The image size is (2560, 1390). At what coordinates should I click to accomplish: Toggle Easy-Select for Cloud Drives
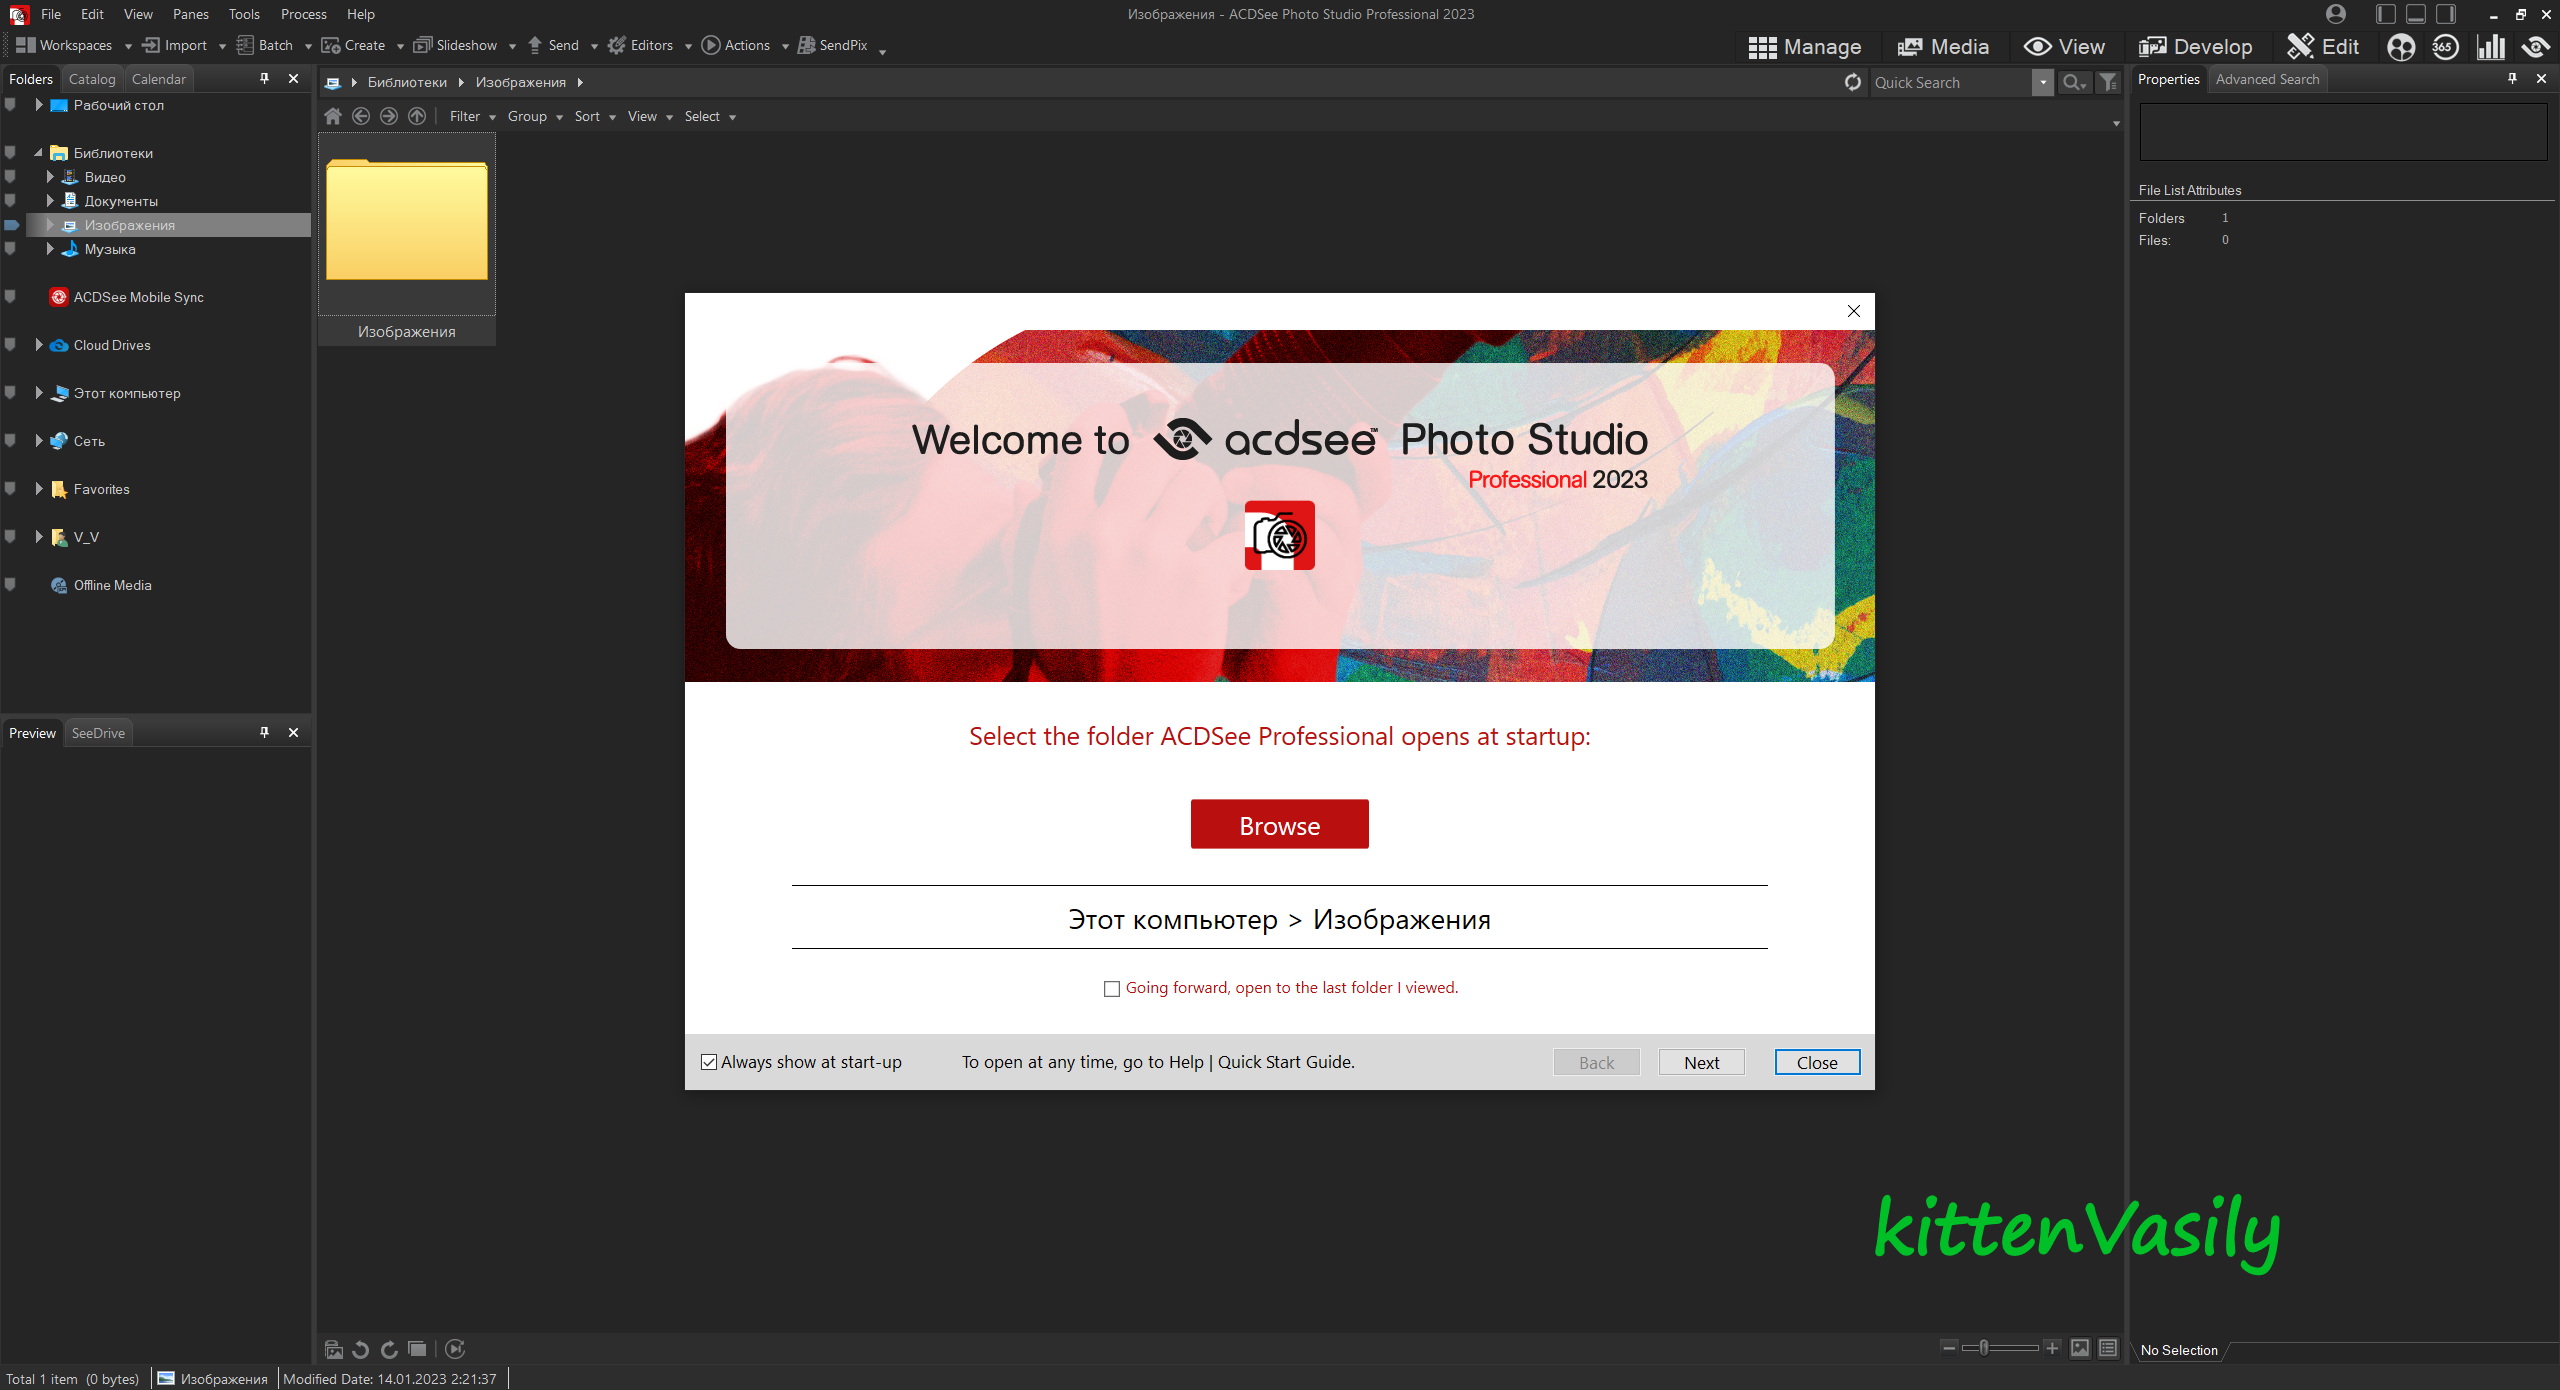10,345
